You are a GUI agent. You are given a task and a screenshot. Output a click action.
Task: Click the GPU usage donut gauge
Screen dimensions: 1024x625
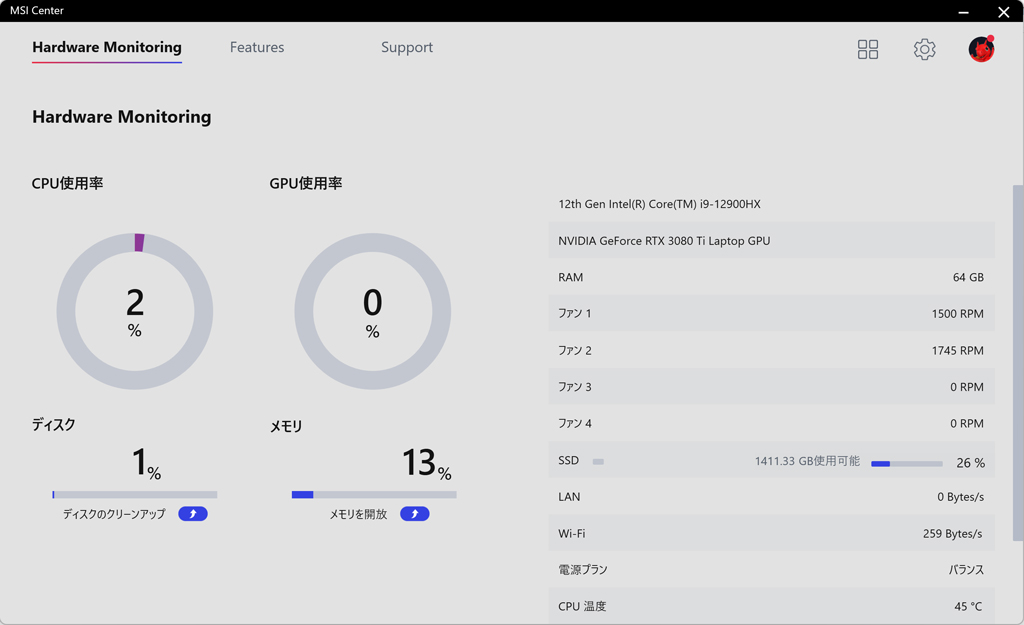click(x=372, y=312)
